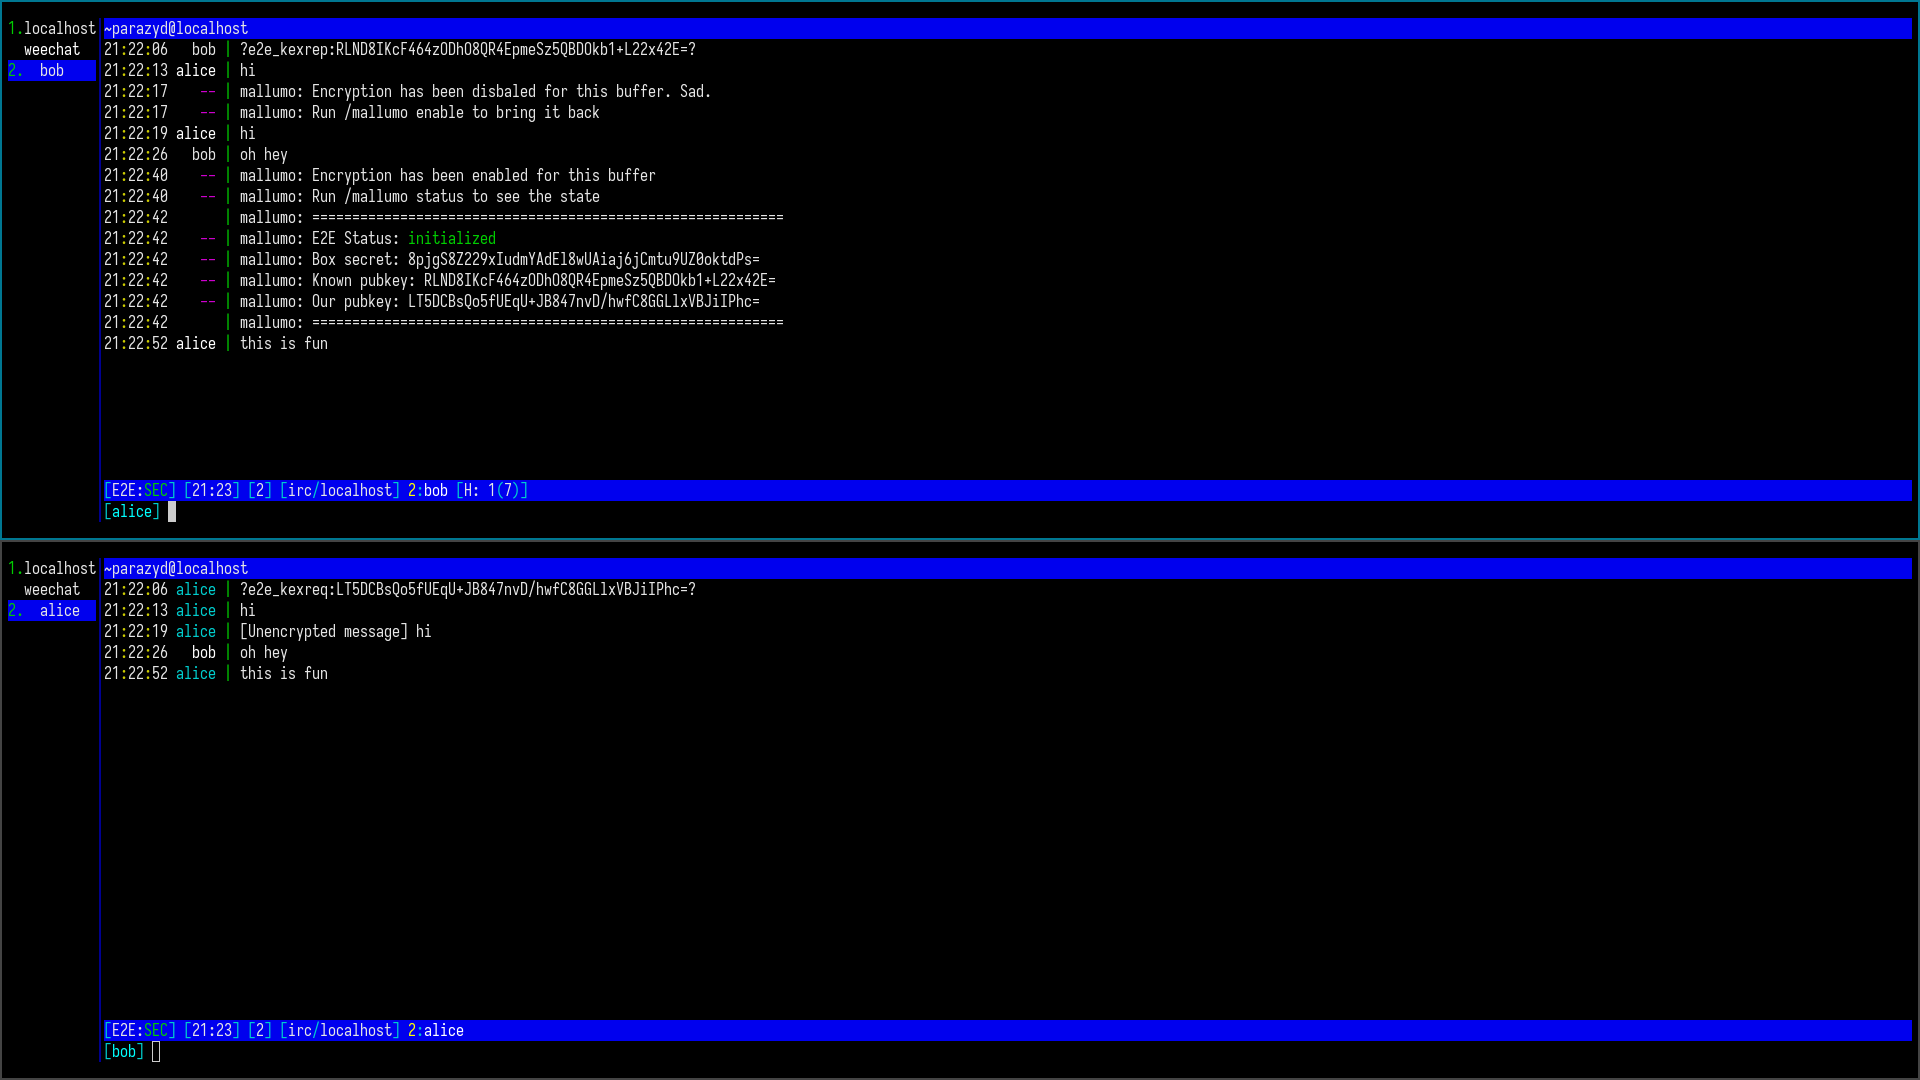Screen dimensions: 1920x1080
Task: Click the hotlist H: 1(7) indicator
Action: click(x=492, y=491)
